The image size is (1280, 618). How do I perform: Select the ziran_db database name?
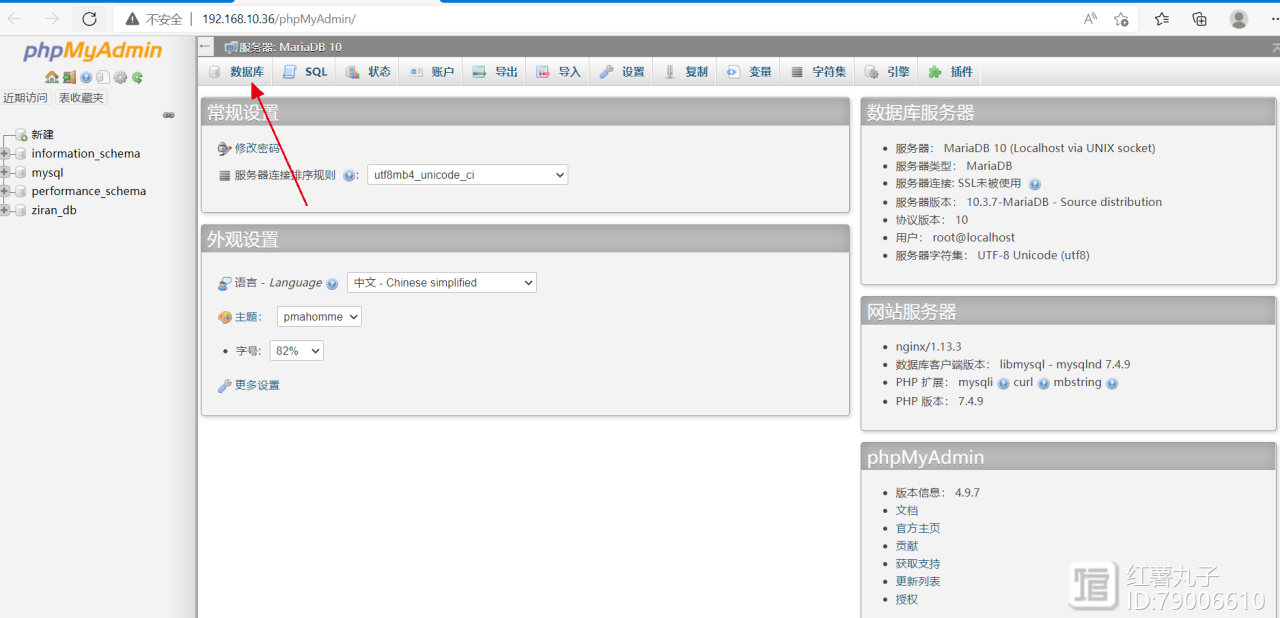tap(54, 210)
